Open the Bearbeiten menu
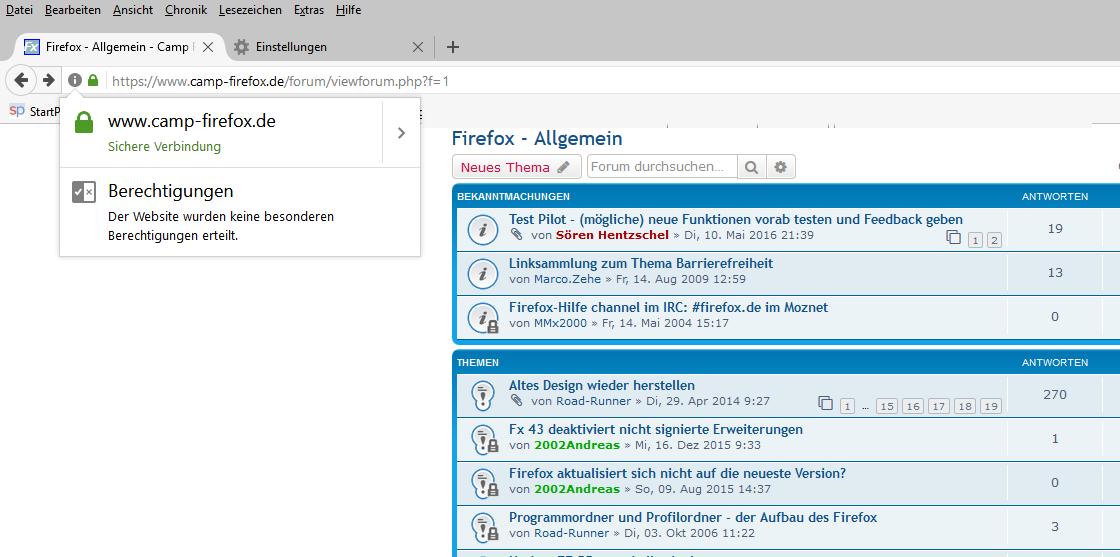Viewport: 1120px width, 557px height. tap(73, 10)
